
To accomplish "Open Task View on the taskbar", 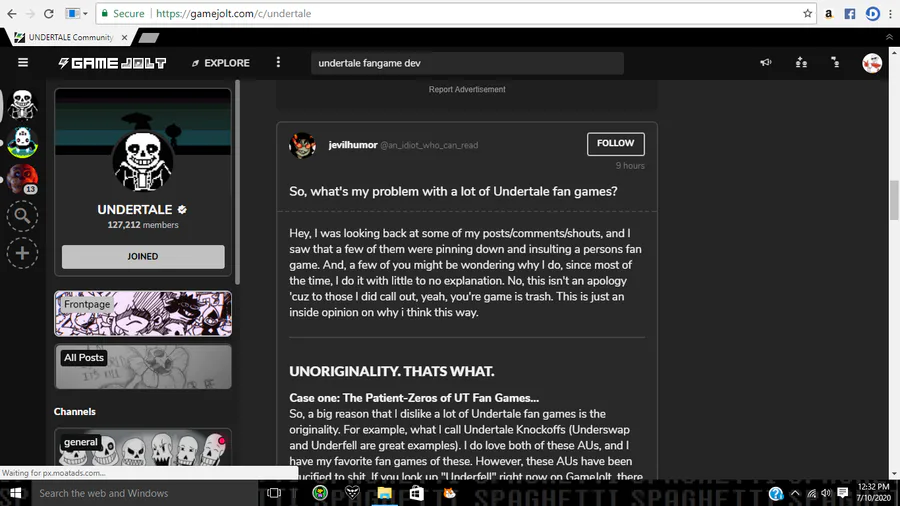I will click(x=274, y=493).
